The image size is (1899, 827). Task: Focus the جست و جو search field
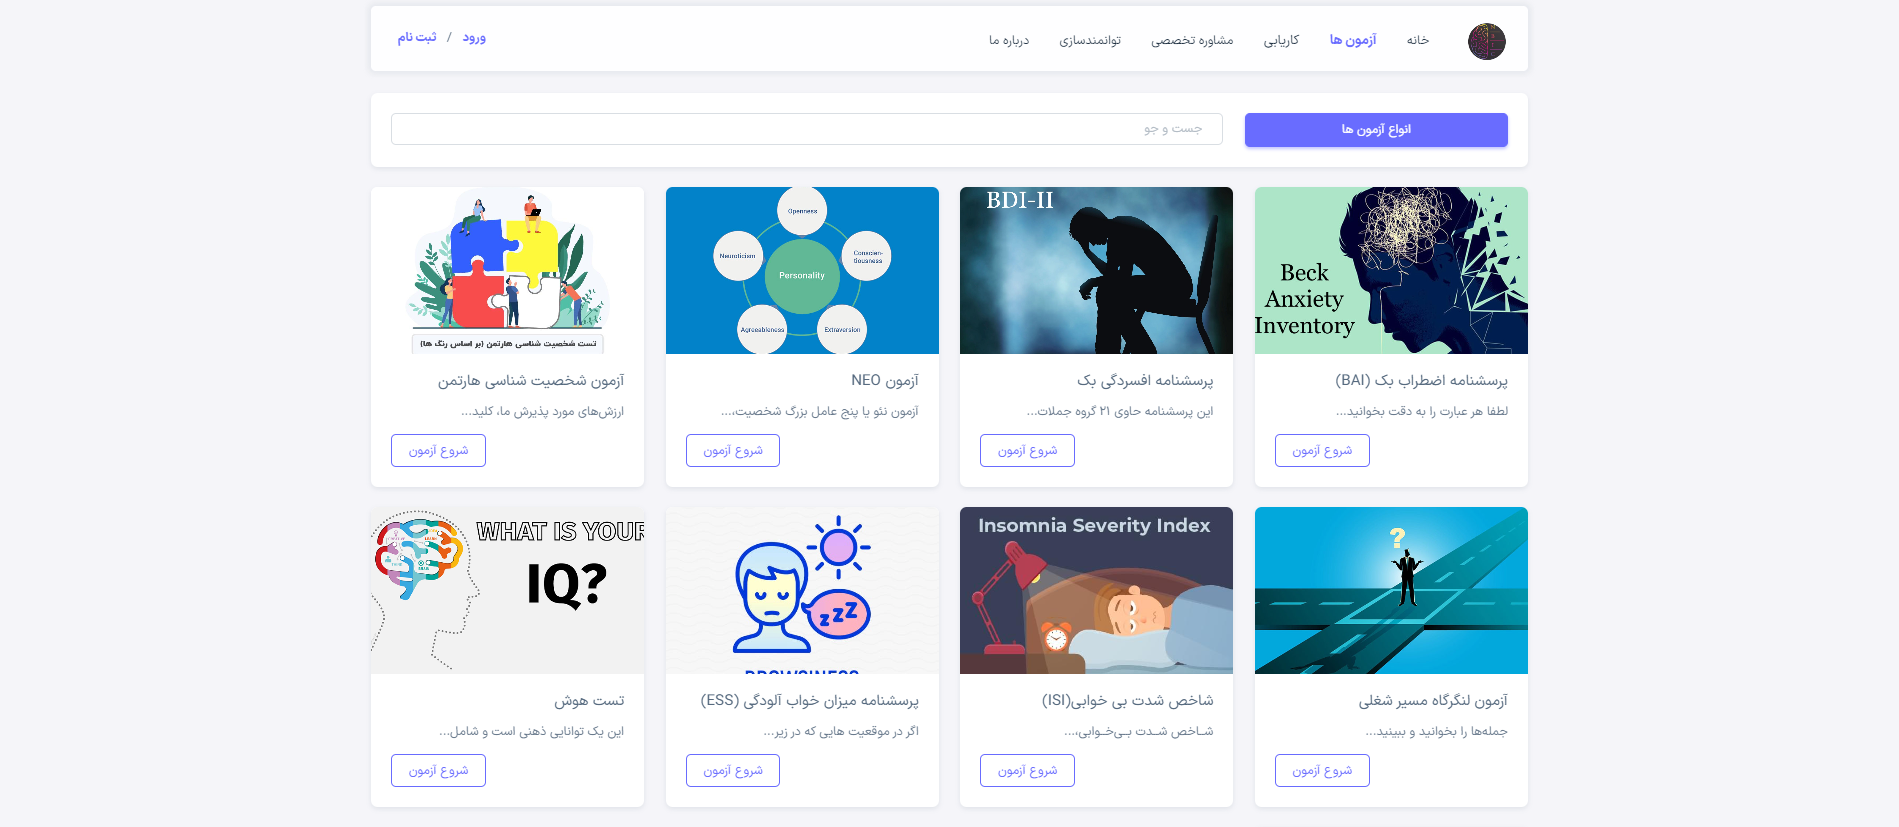pos(807,129)
